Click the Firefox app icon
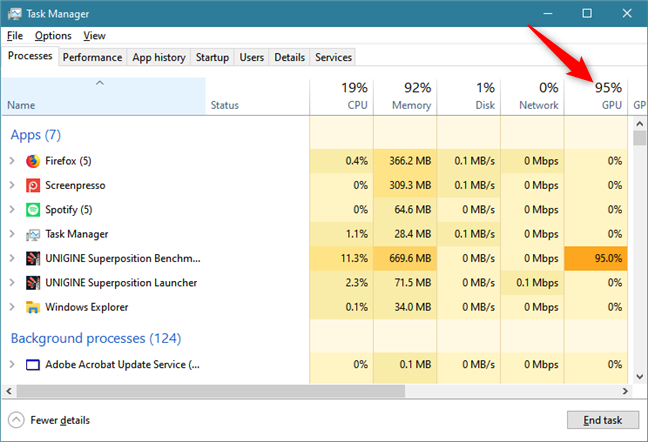The width and height of the screenshot is (648, 442). coord(33,161)
